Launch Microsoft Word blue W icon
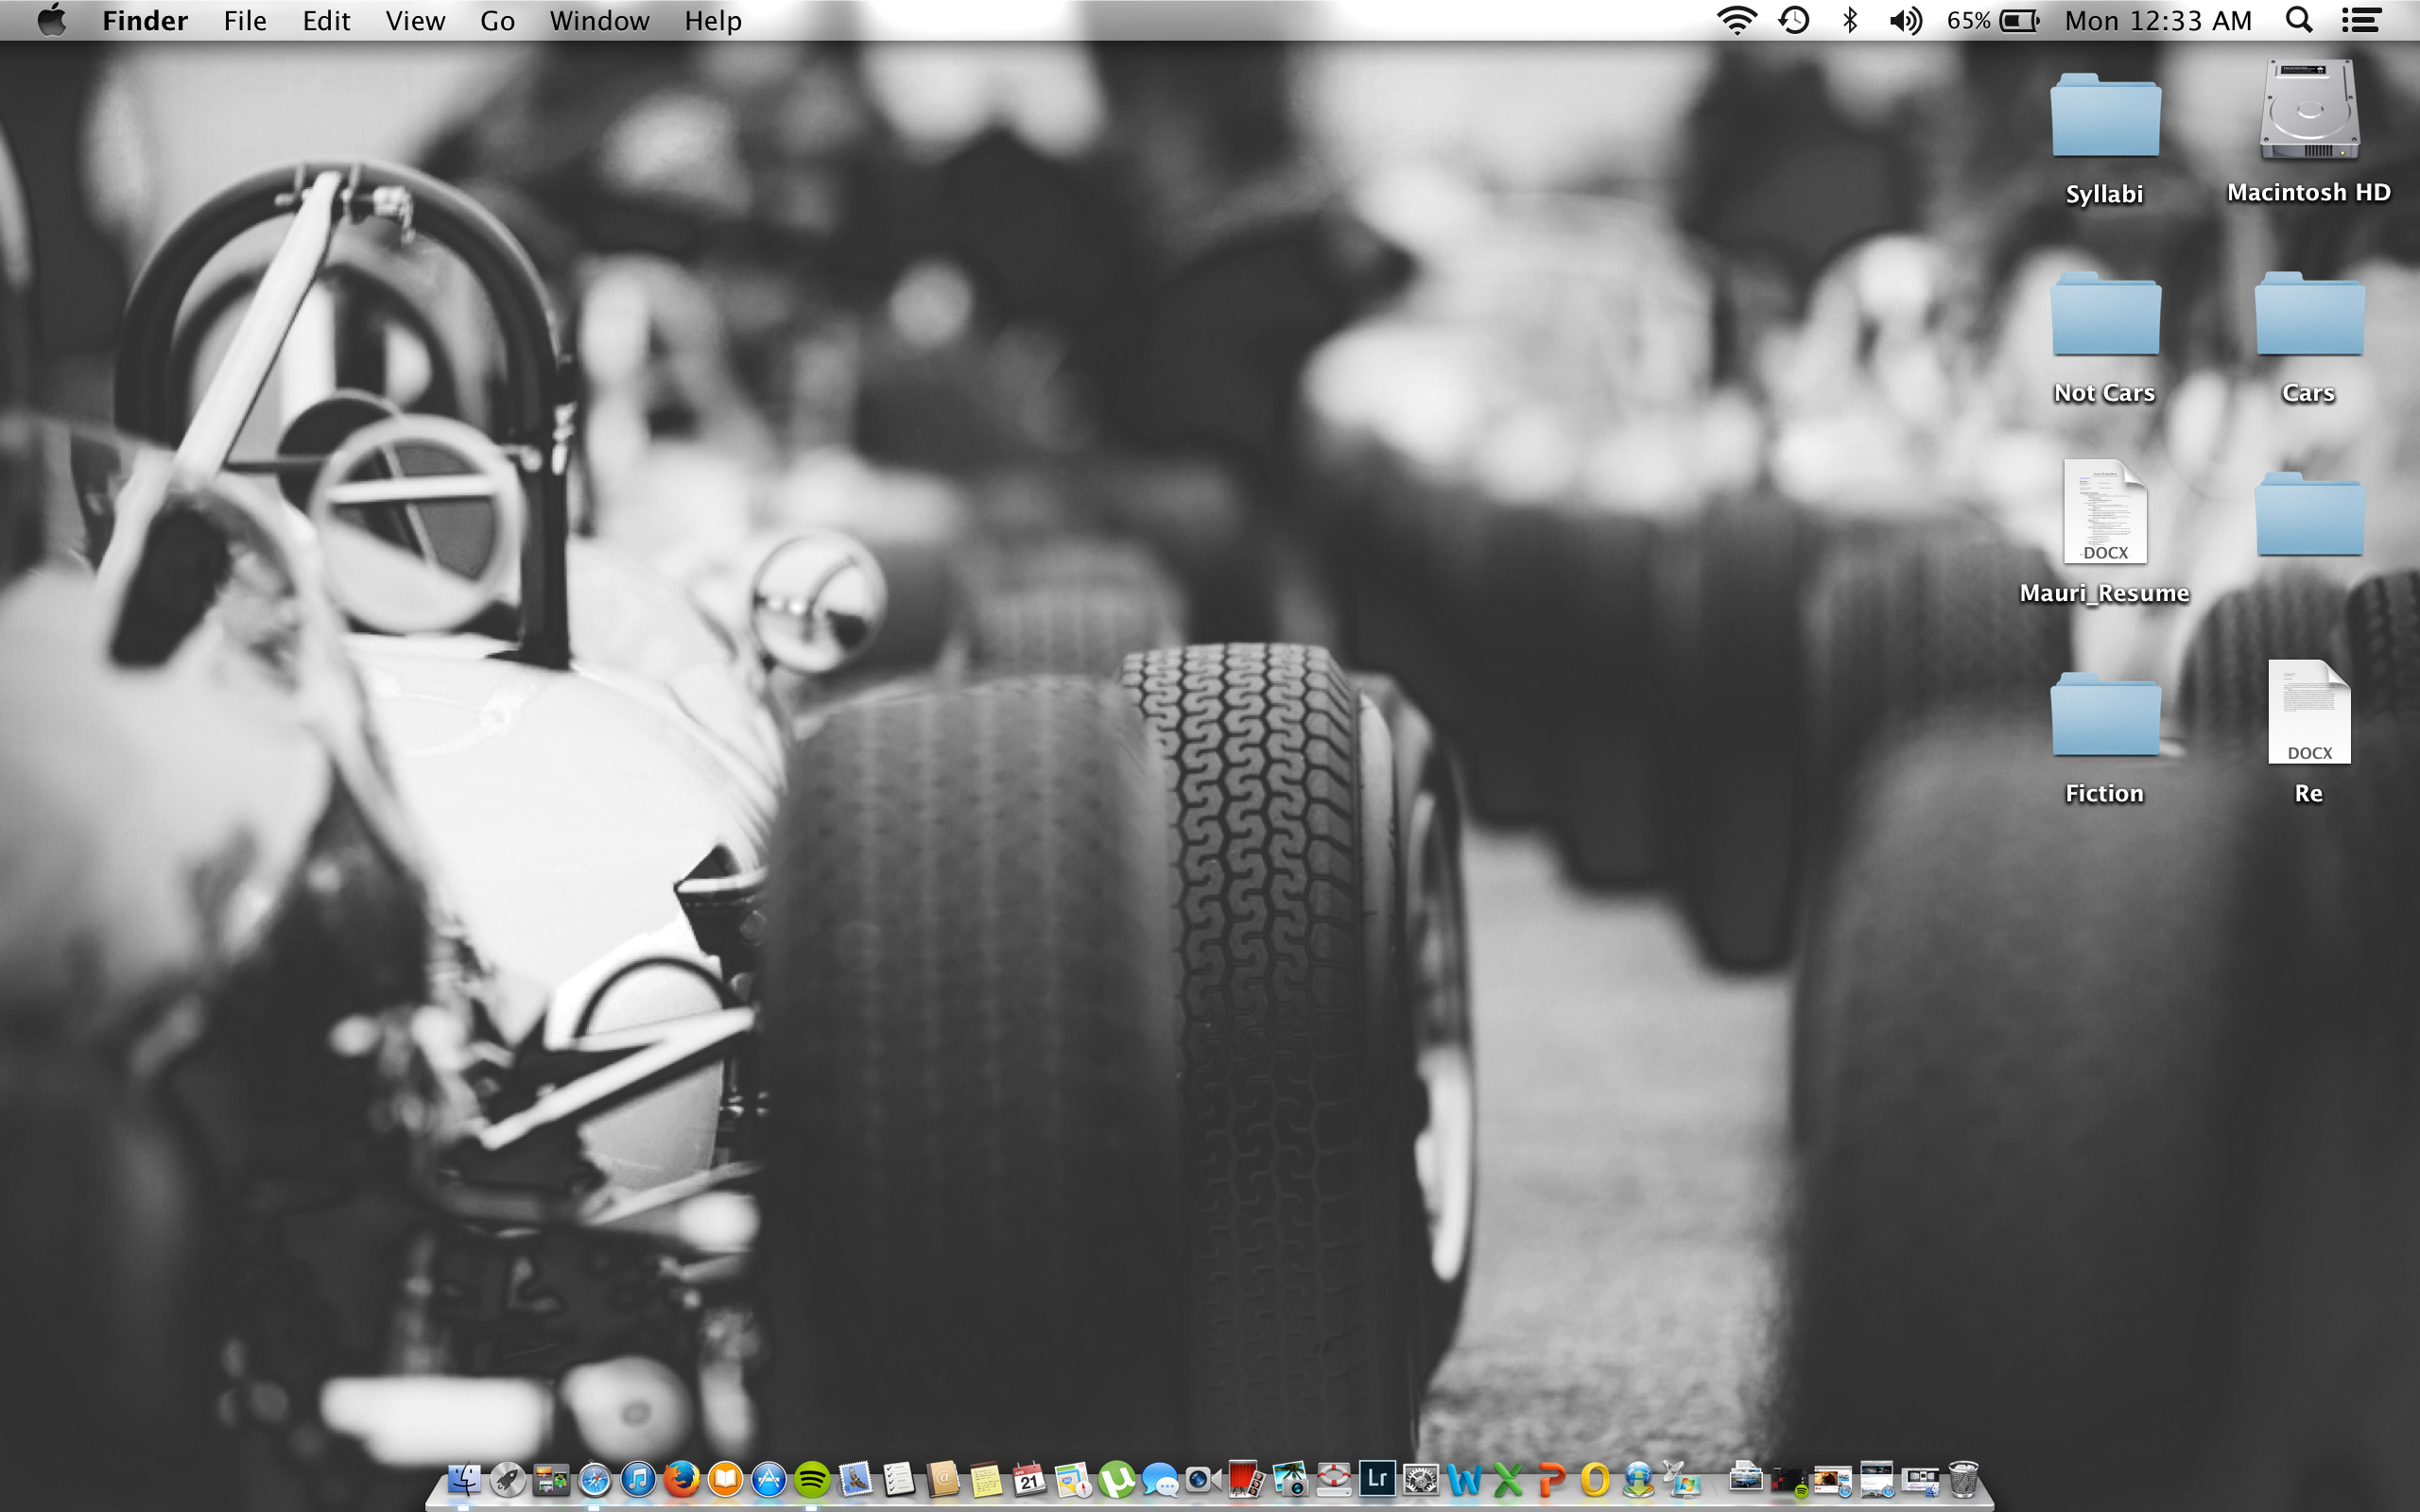Image resolution: width=2420 pixels, height=1512 pixels. tap(1464, 1479)
